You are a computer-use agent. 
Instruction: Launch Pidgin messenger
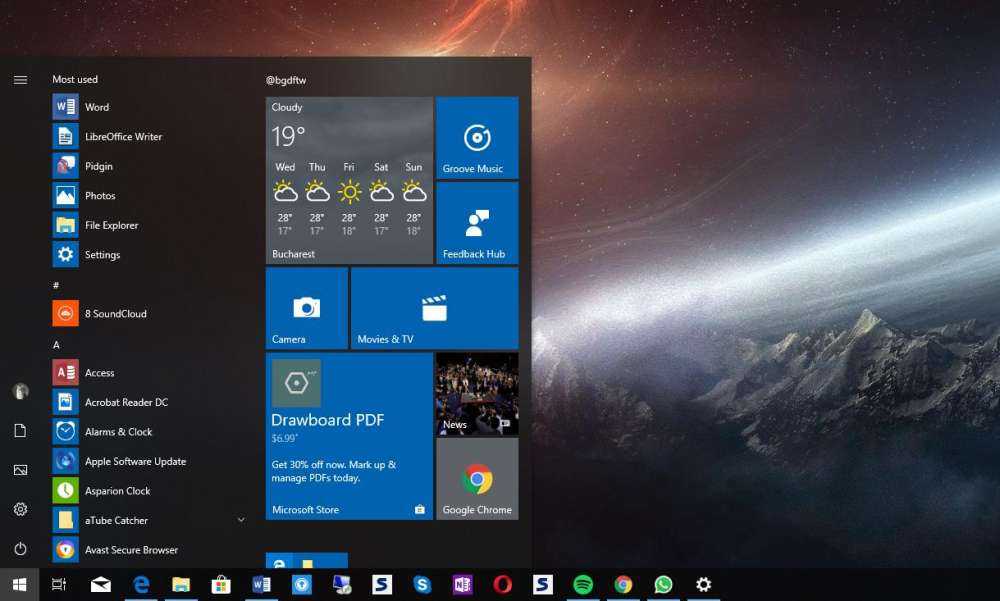coord(97,166)
